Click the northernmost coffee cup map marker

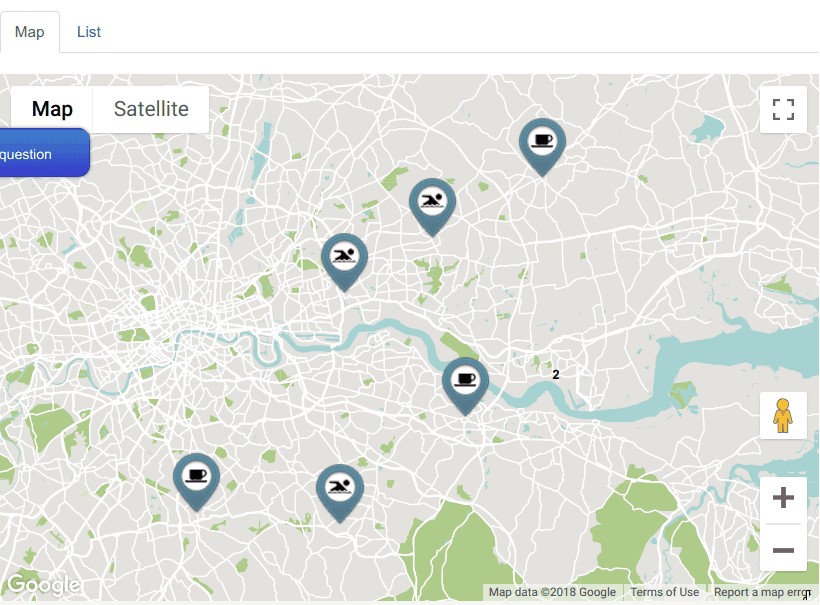[x=542, y=147]
